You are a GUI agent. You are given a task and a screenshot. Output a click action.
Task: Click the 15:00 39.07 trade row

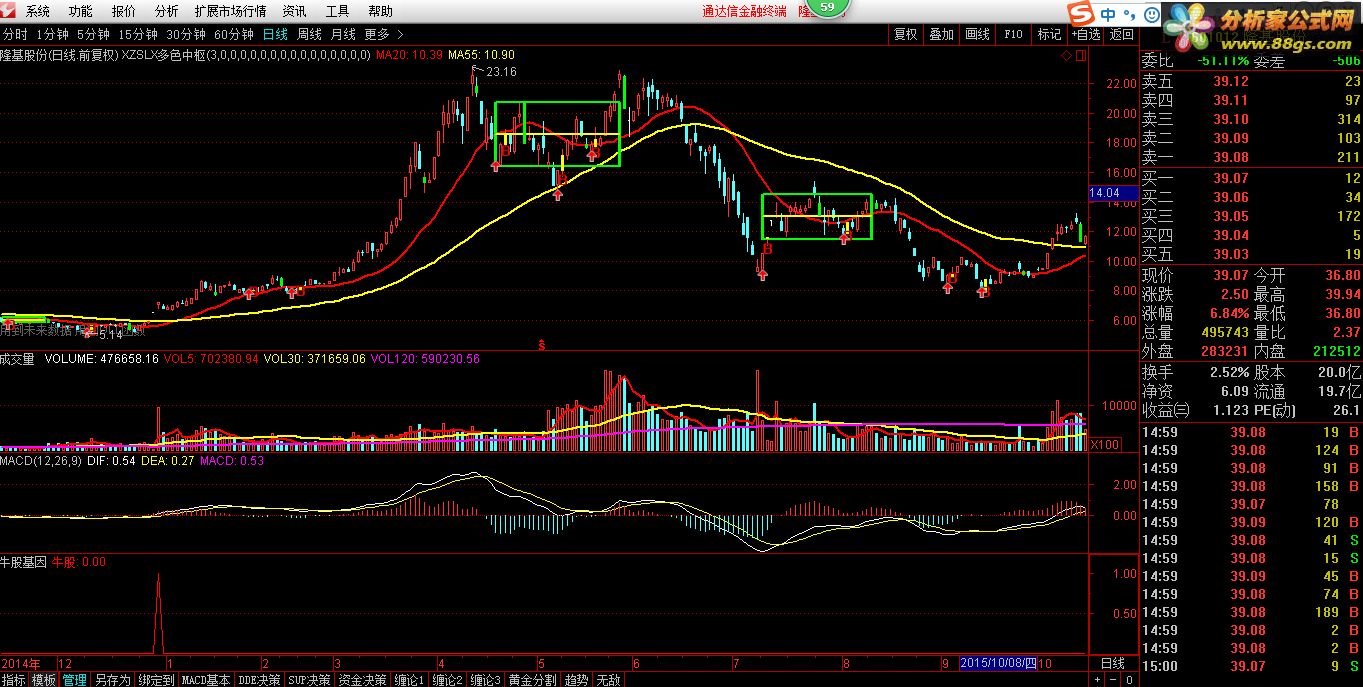pyautogui.click(x=1251, y=666)
